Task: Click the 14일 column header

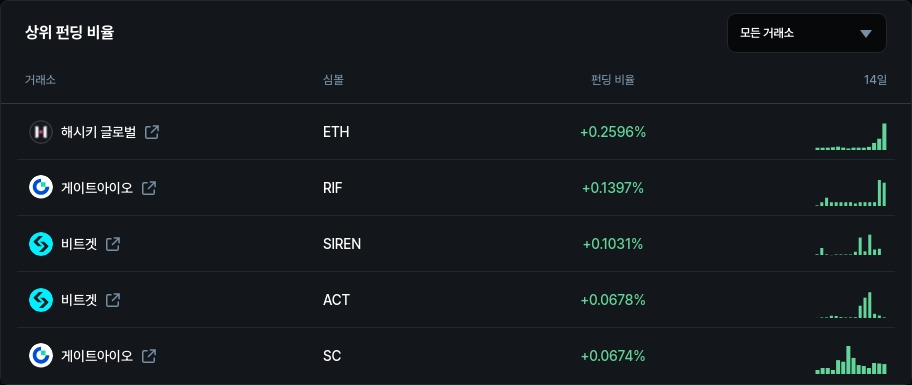Action: pos(875,80)
